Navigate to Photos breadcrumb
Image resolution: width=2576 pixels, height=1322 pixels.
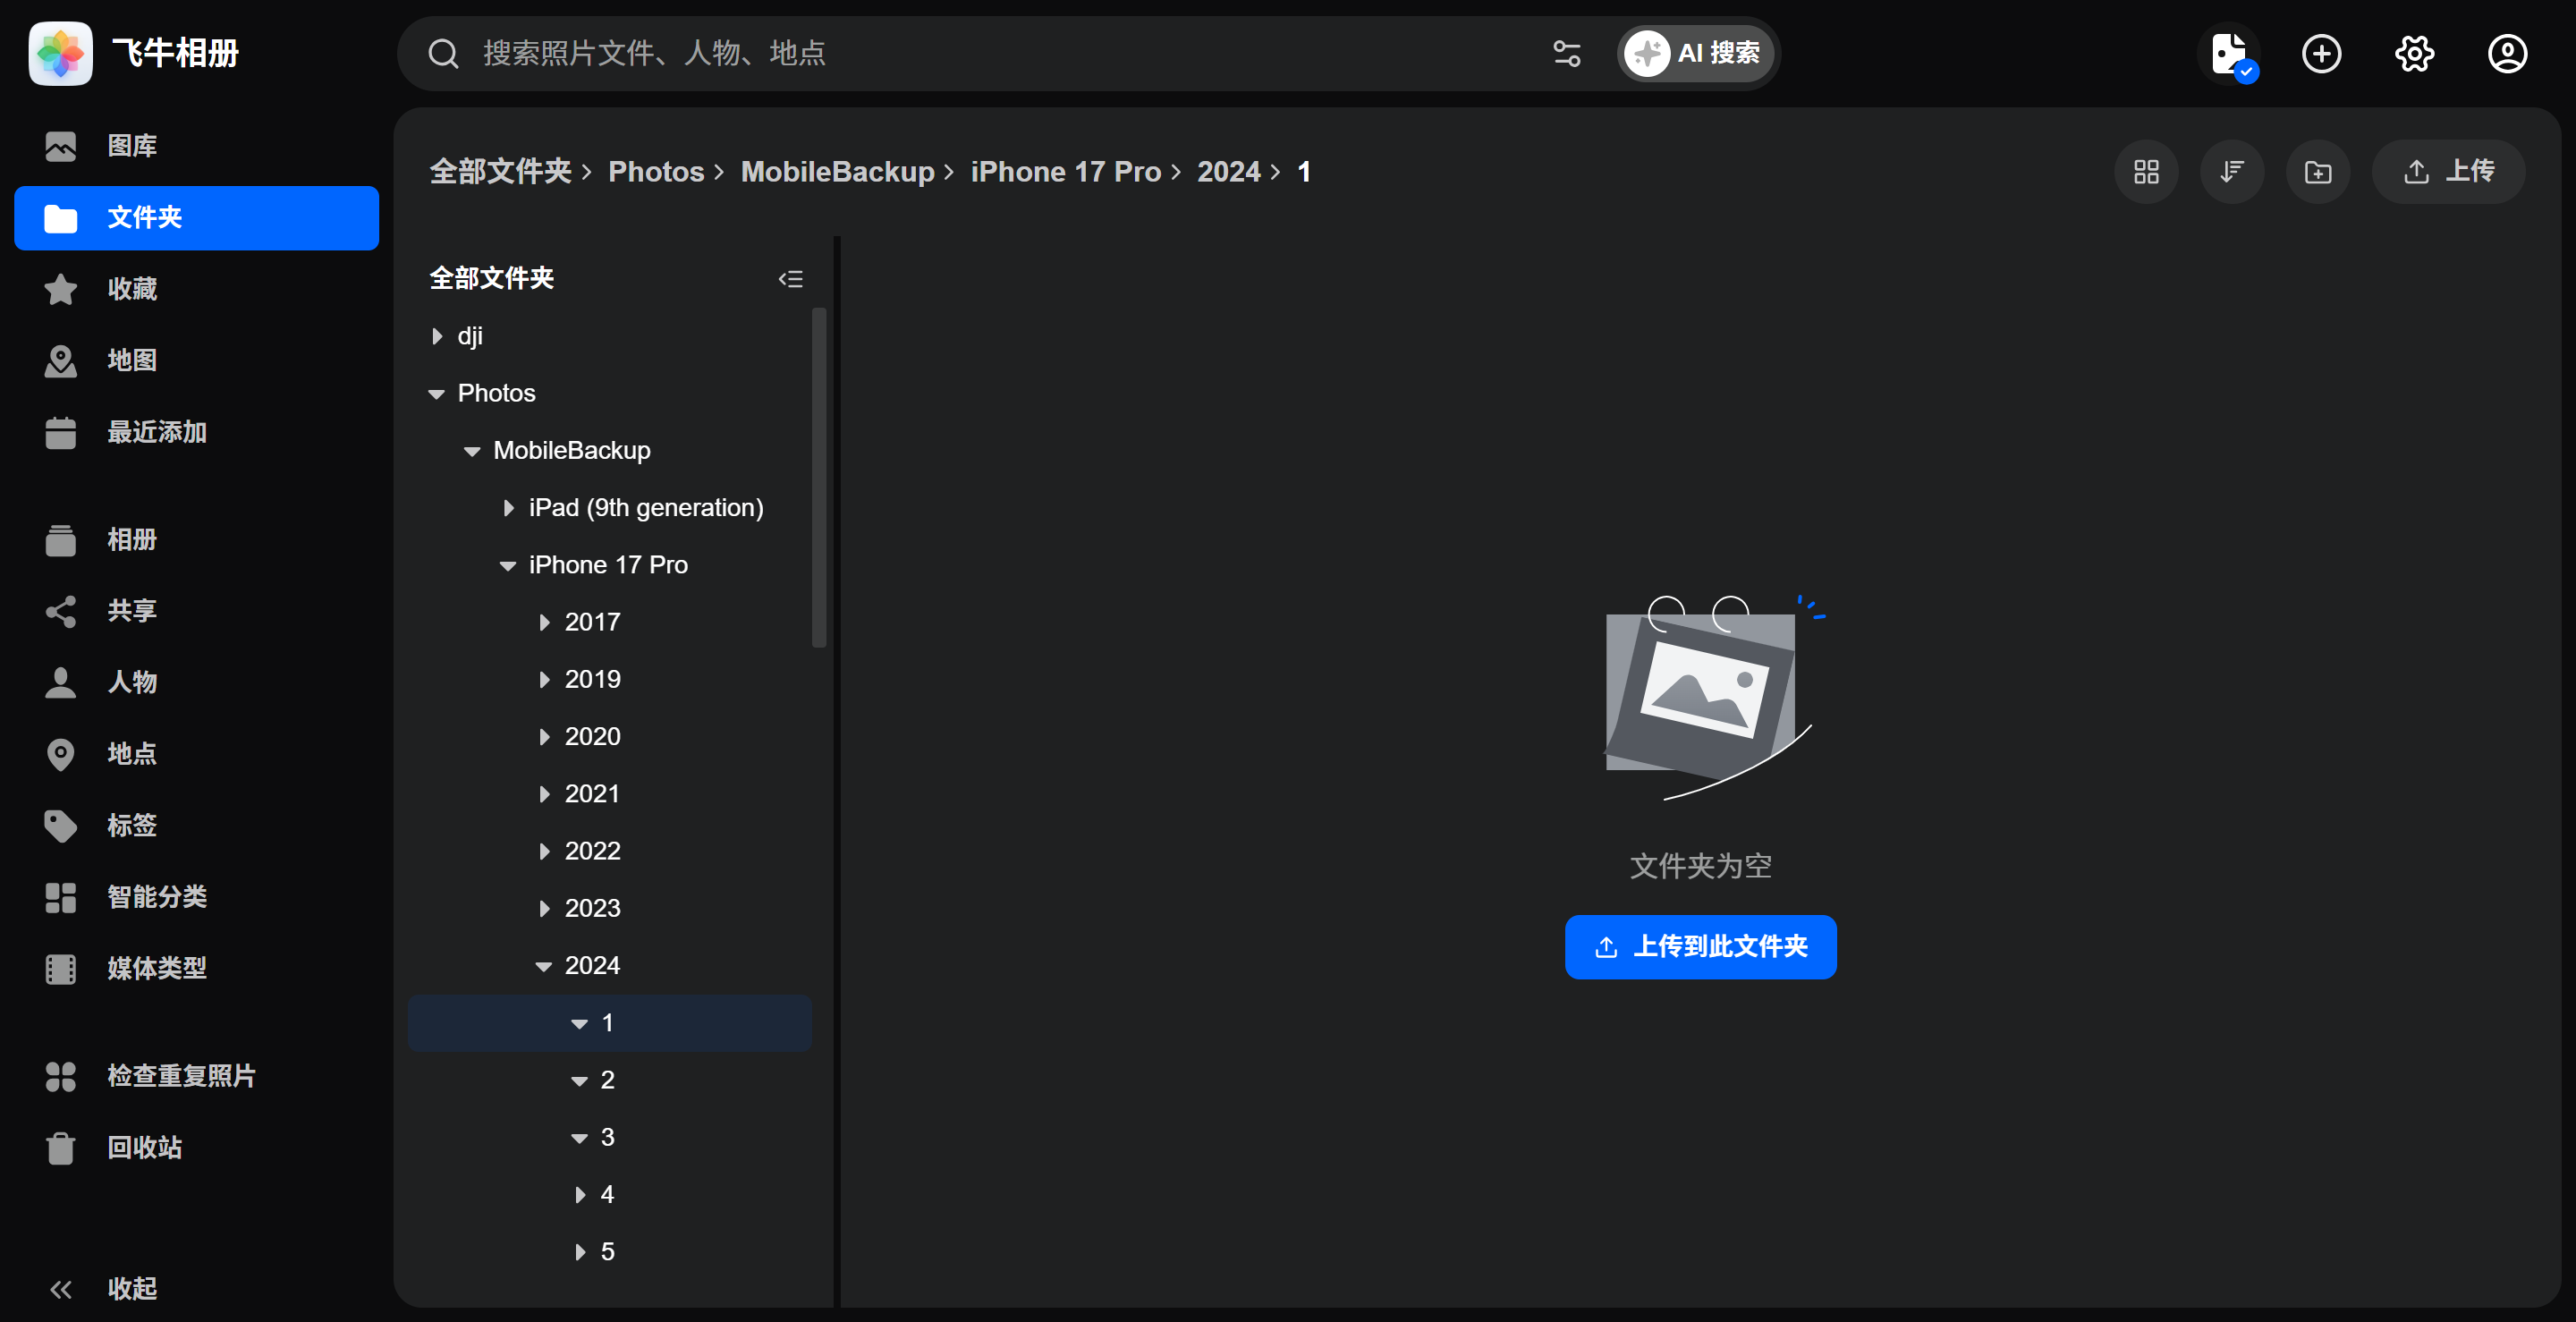(656, 172)
